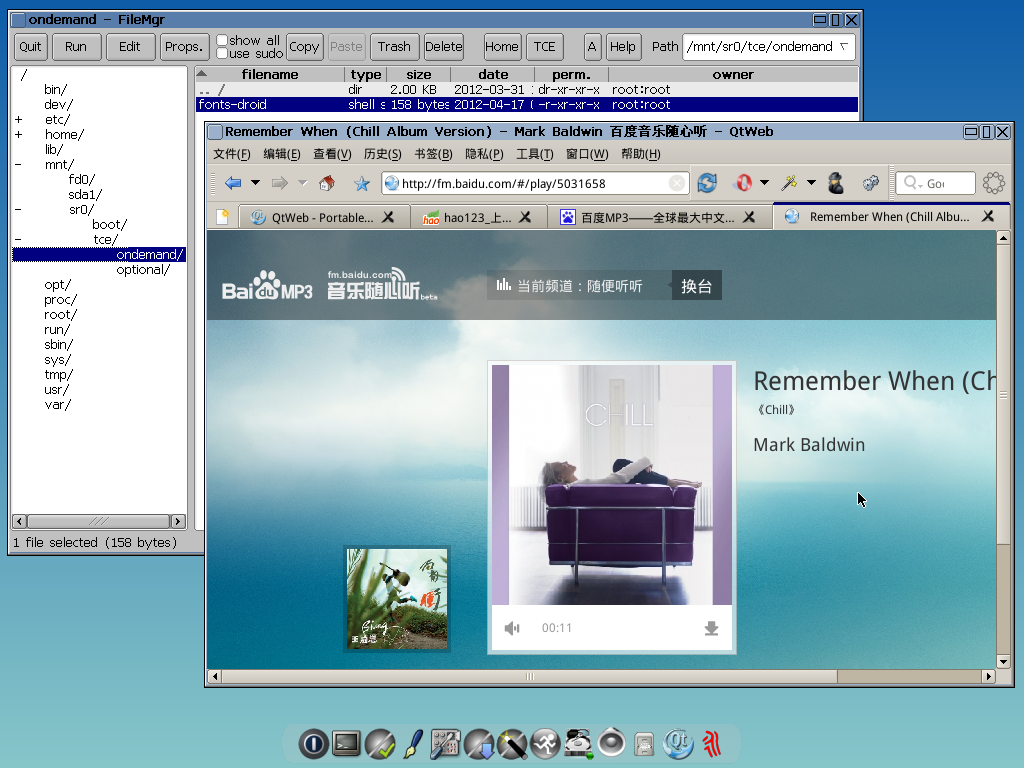Open the home page with the house icon

pyautogui.click(x=327, y=183)
